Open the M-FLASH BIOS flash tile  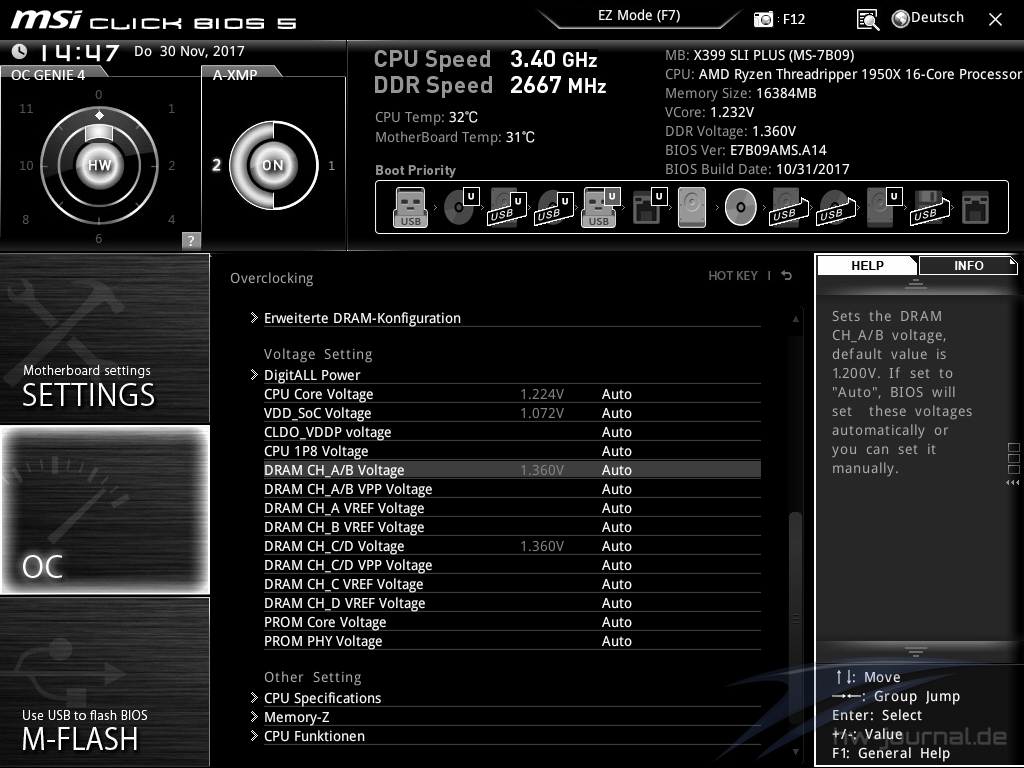pos(105,682)
